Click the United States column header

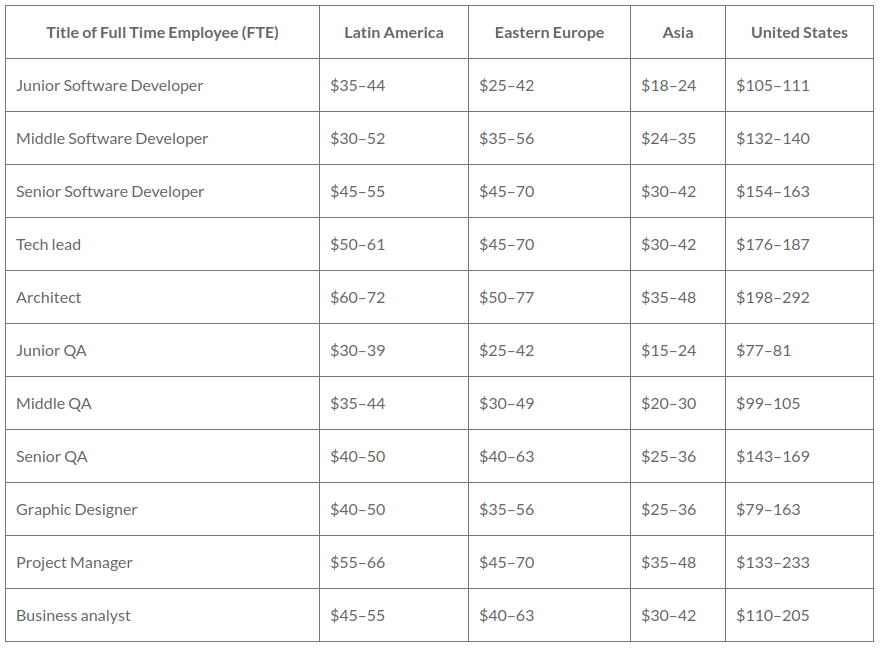[799, 33]
